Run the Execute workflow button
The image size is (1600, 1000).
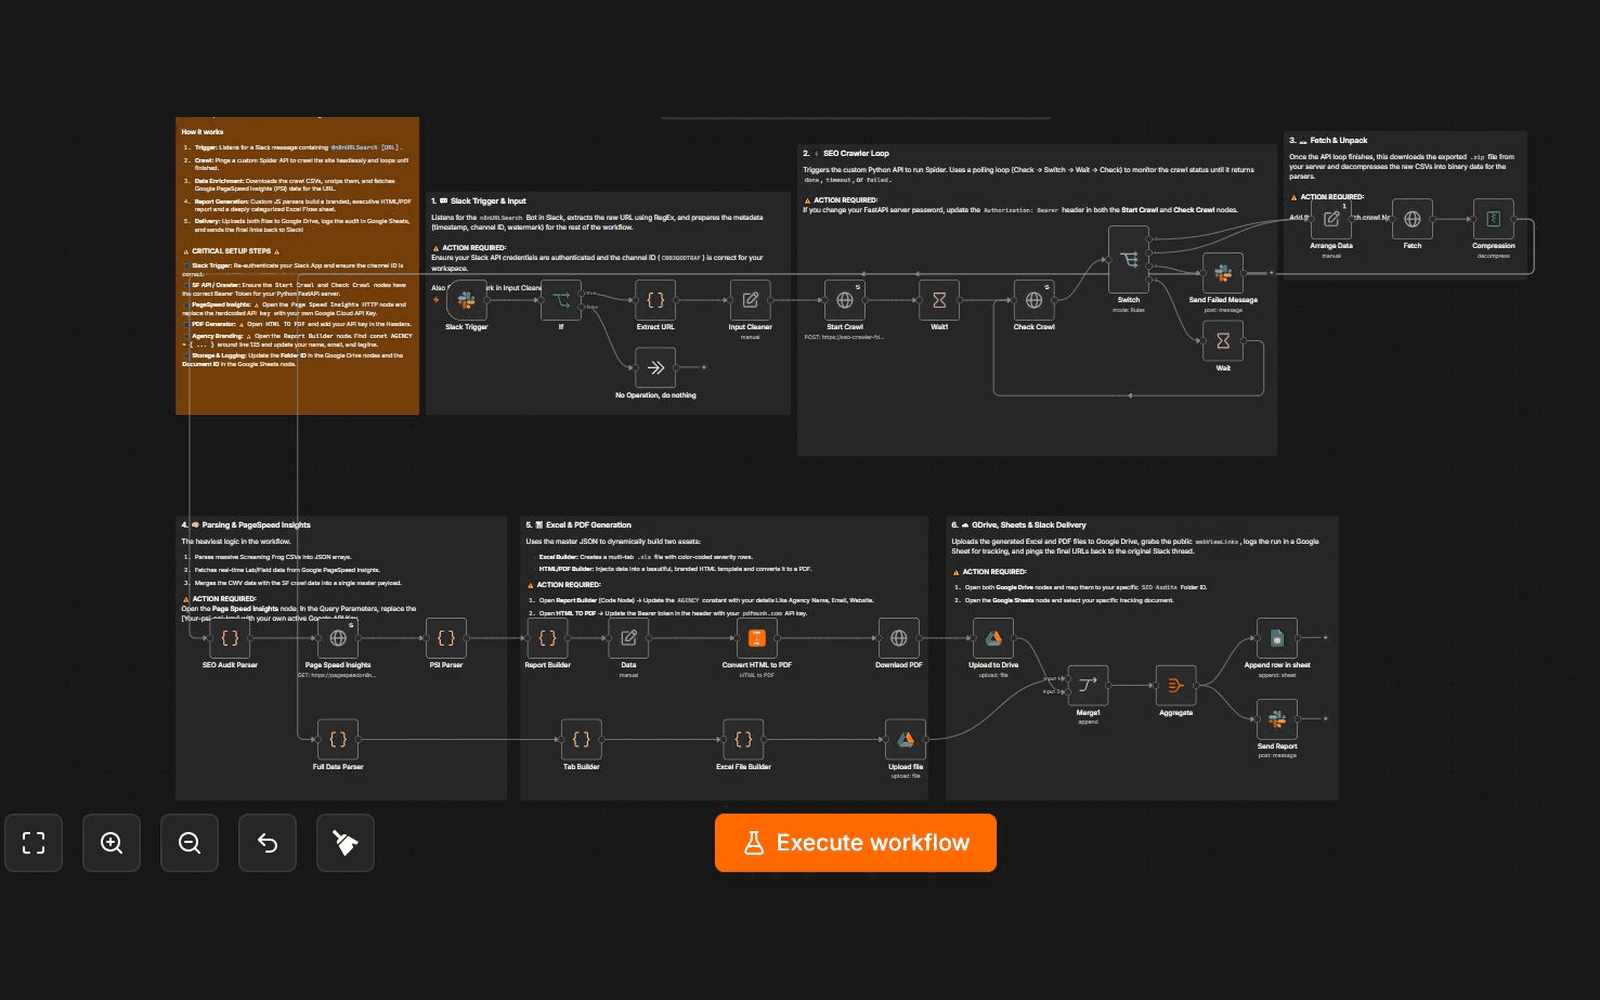pos(856,843)
